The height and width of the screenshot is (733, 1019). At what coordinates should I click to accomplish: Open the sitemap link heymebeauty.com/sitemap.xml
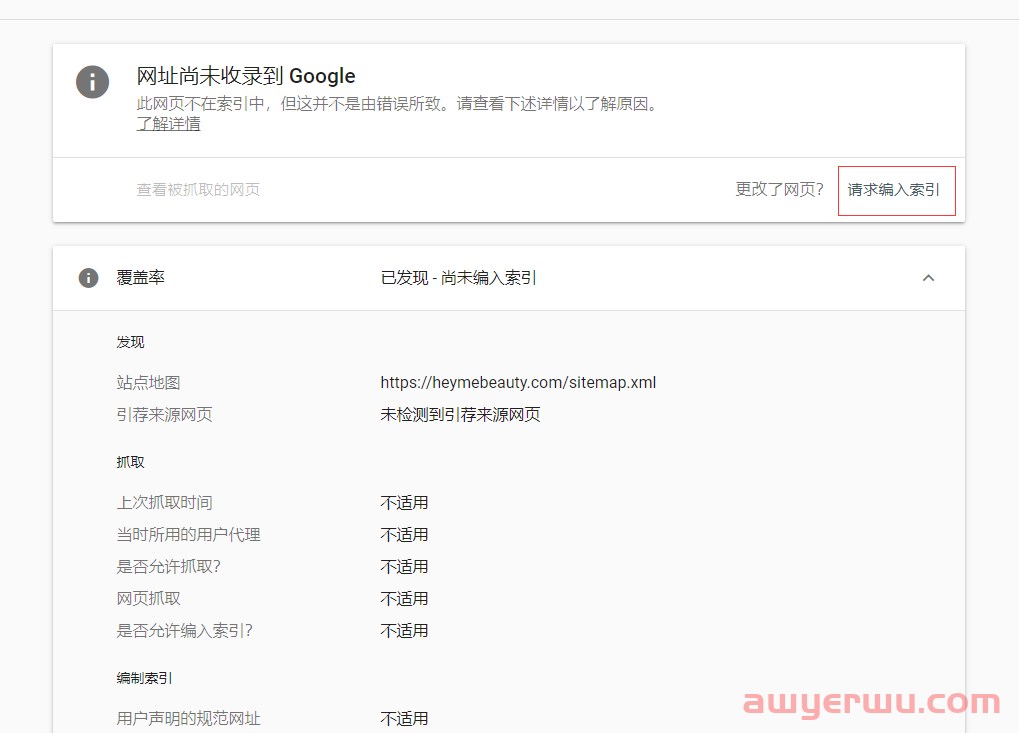tap(518, 382)
